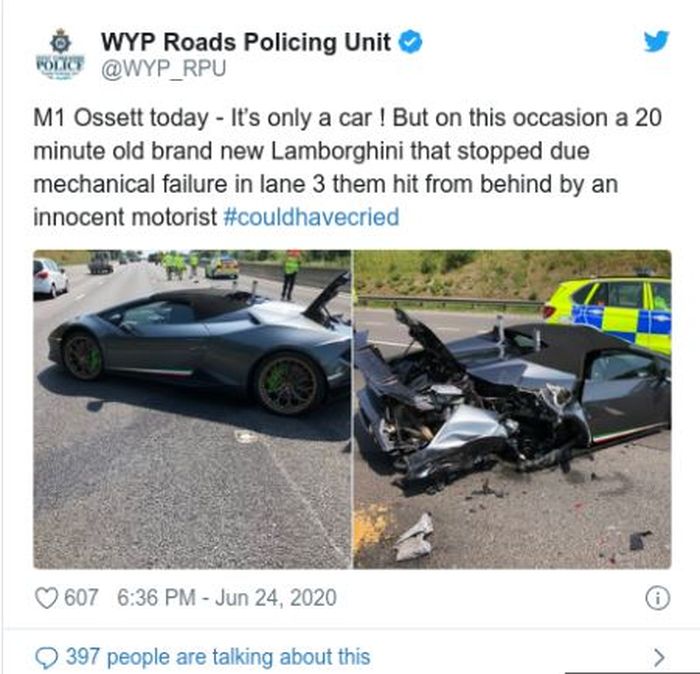This screenshot has width=700, height=674.
Task: Click the green brake caliper rear wheel
Action: click(x=288, y=384)
